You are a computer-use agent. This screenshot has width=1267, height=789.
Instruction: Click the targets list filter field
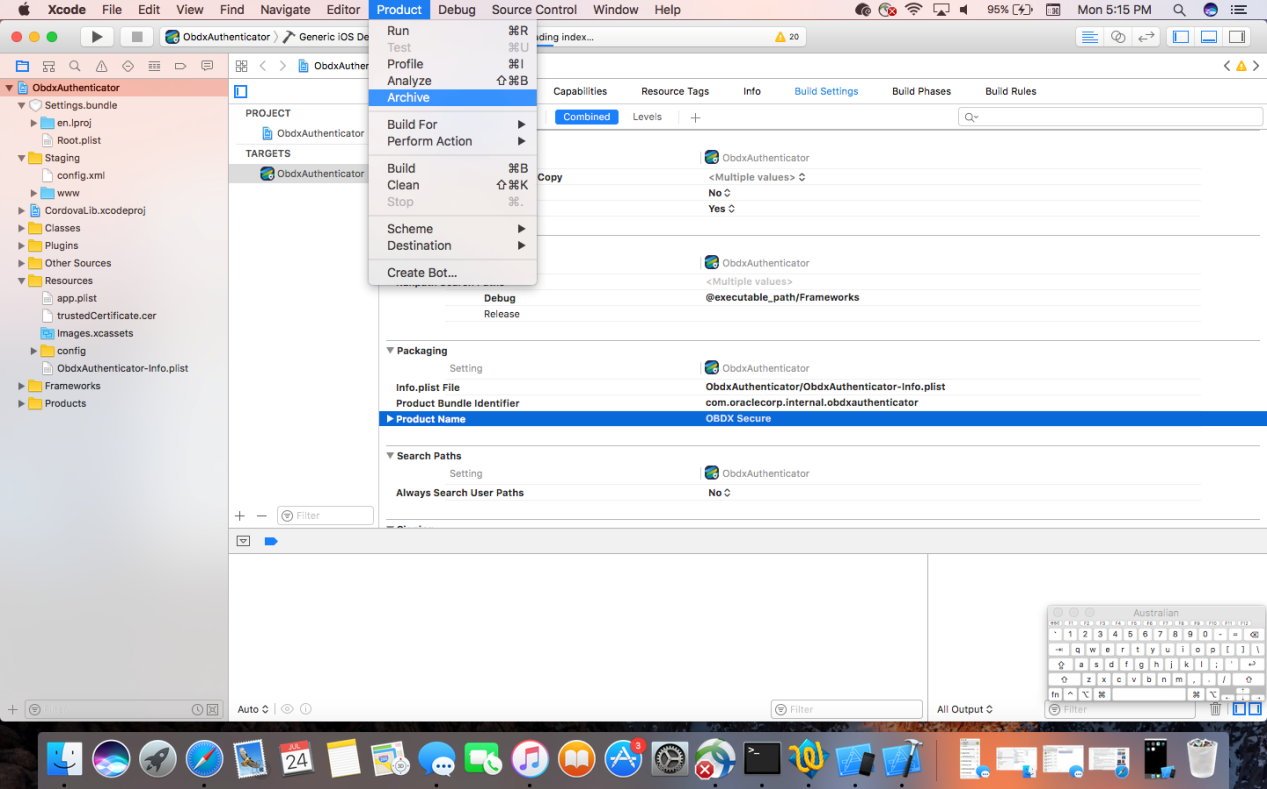coord(325,516)
